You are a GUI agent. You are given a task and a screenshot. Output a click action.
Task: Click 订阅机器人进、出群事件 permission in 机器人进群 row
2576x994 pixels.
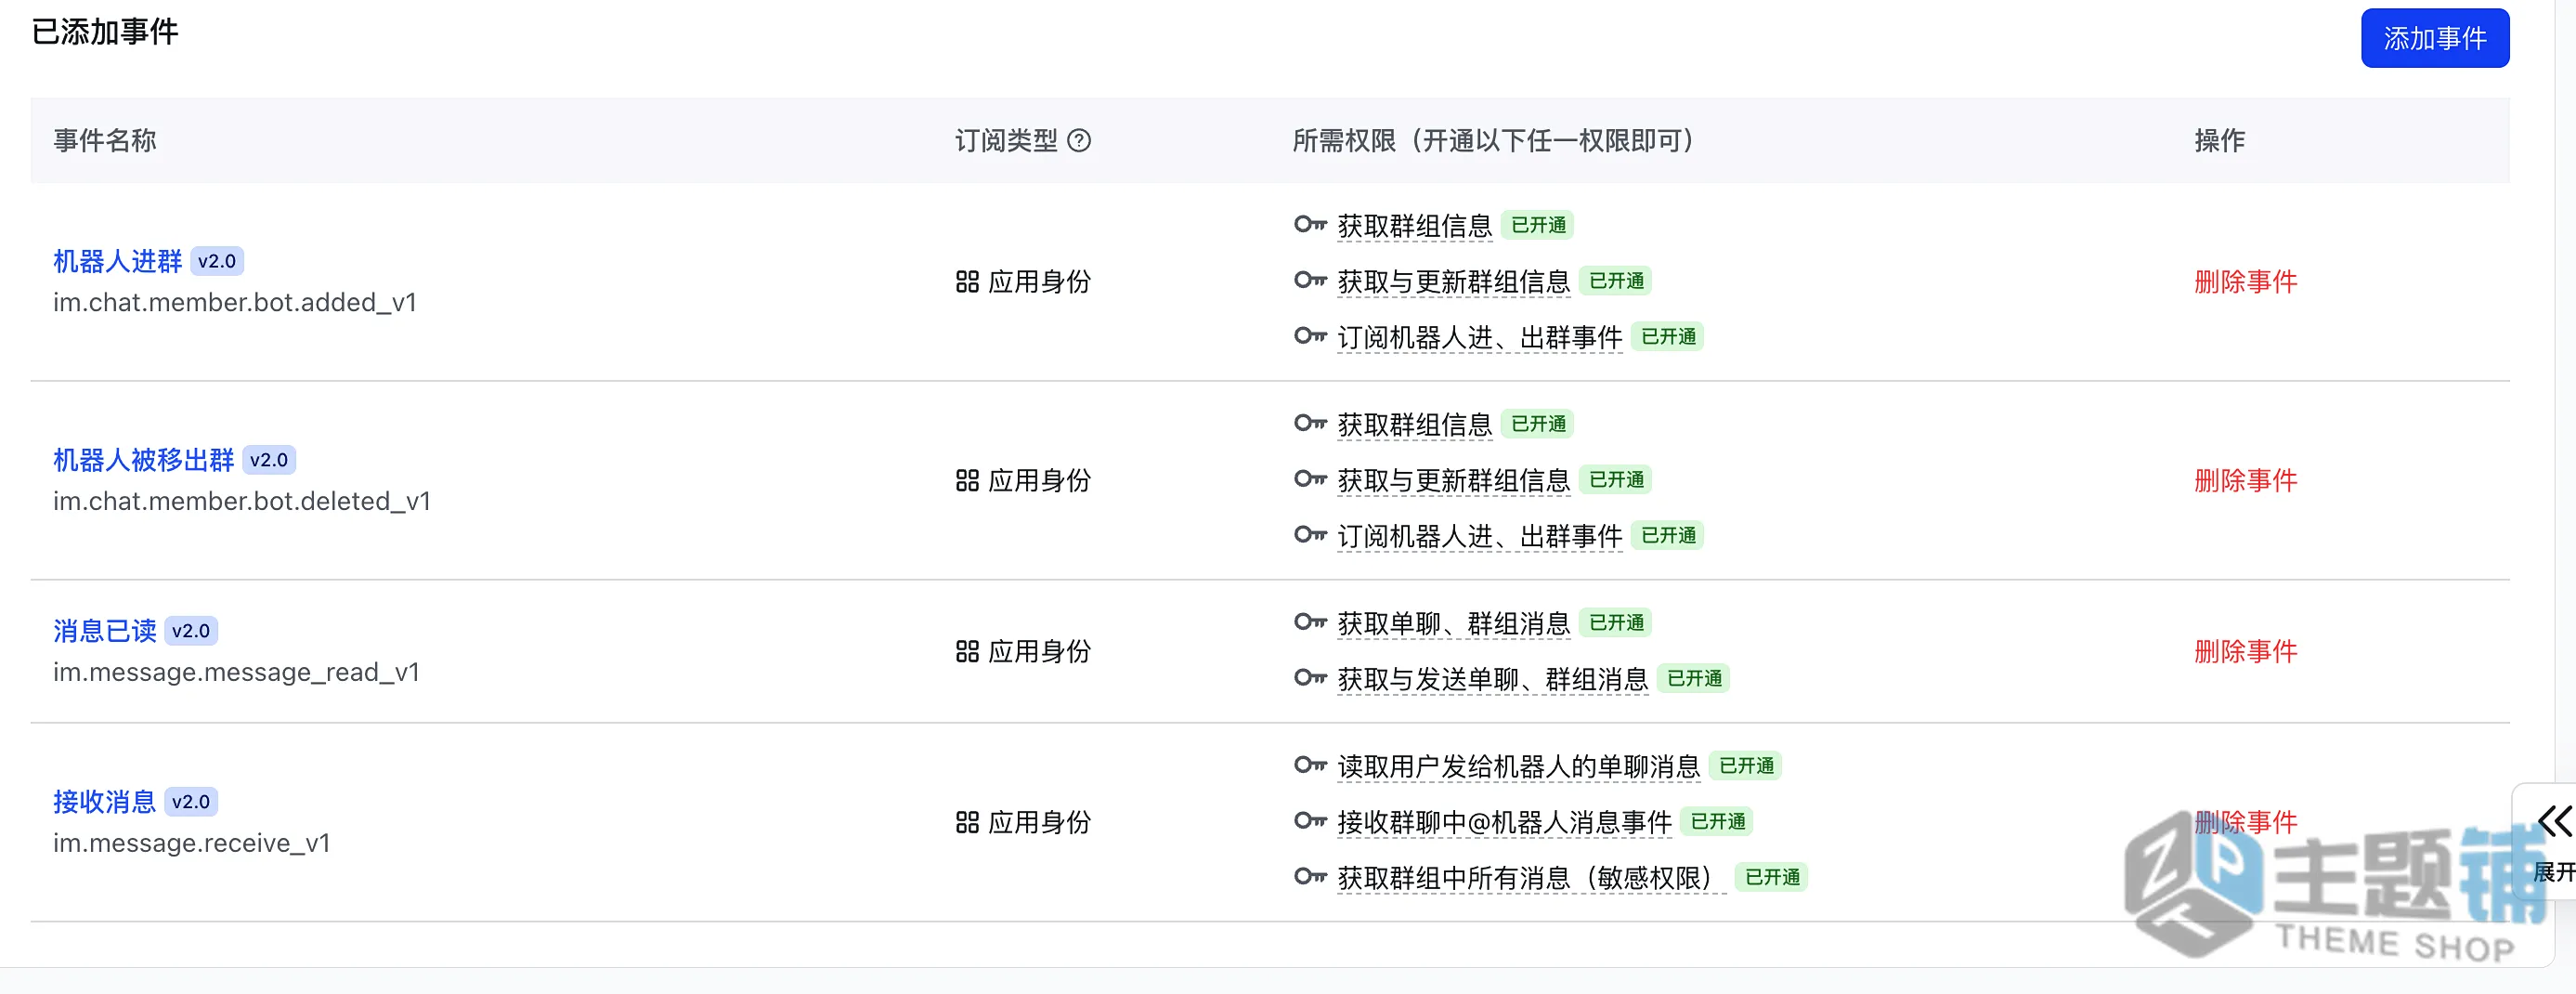click(1479, 338)
